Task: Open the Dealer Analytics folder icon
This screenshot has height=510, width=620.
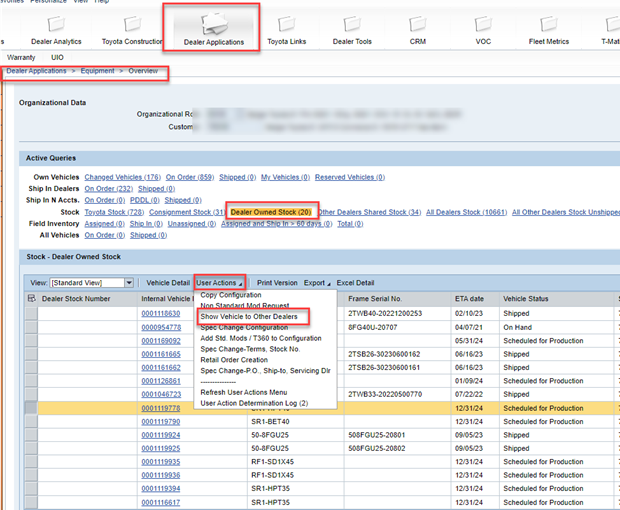Action: coord(56,24)
